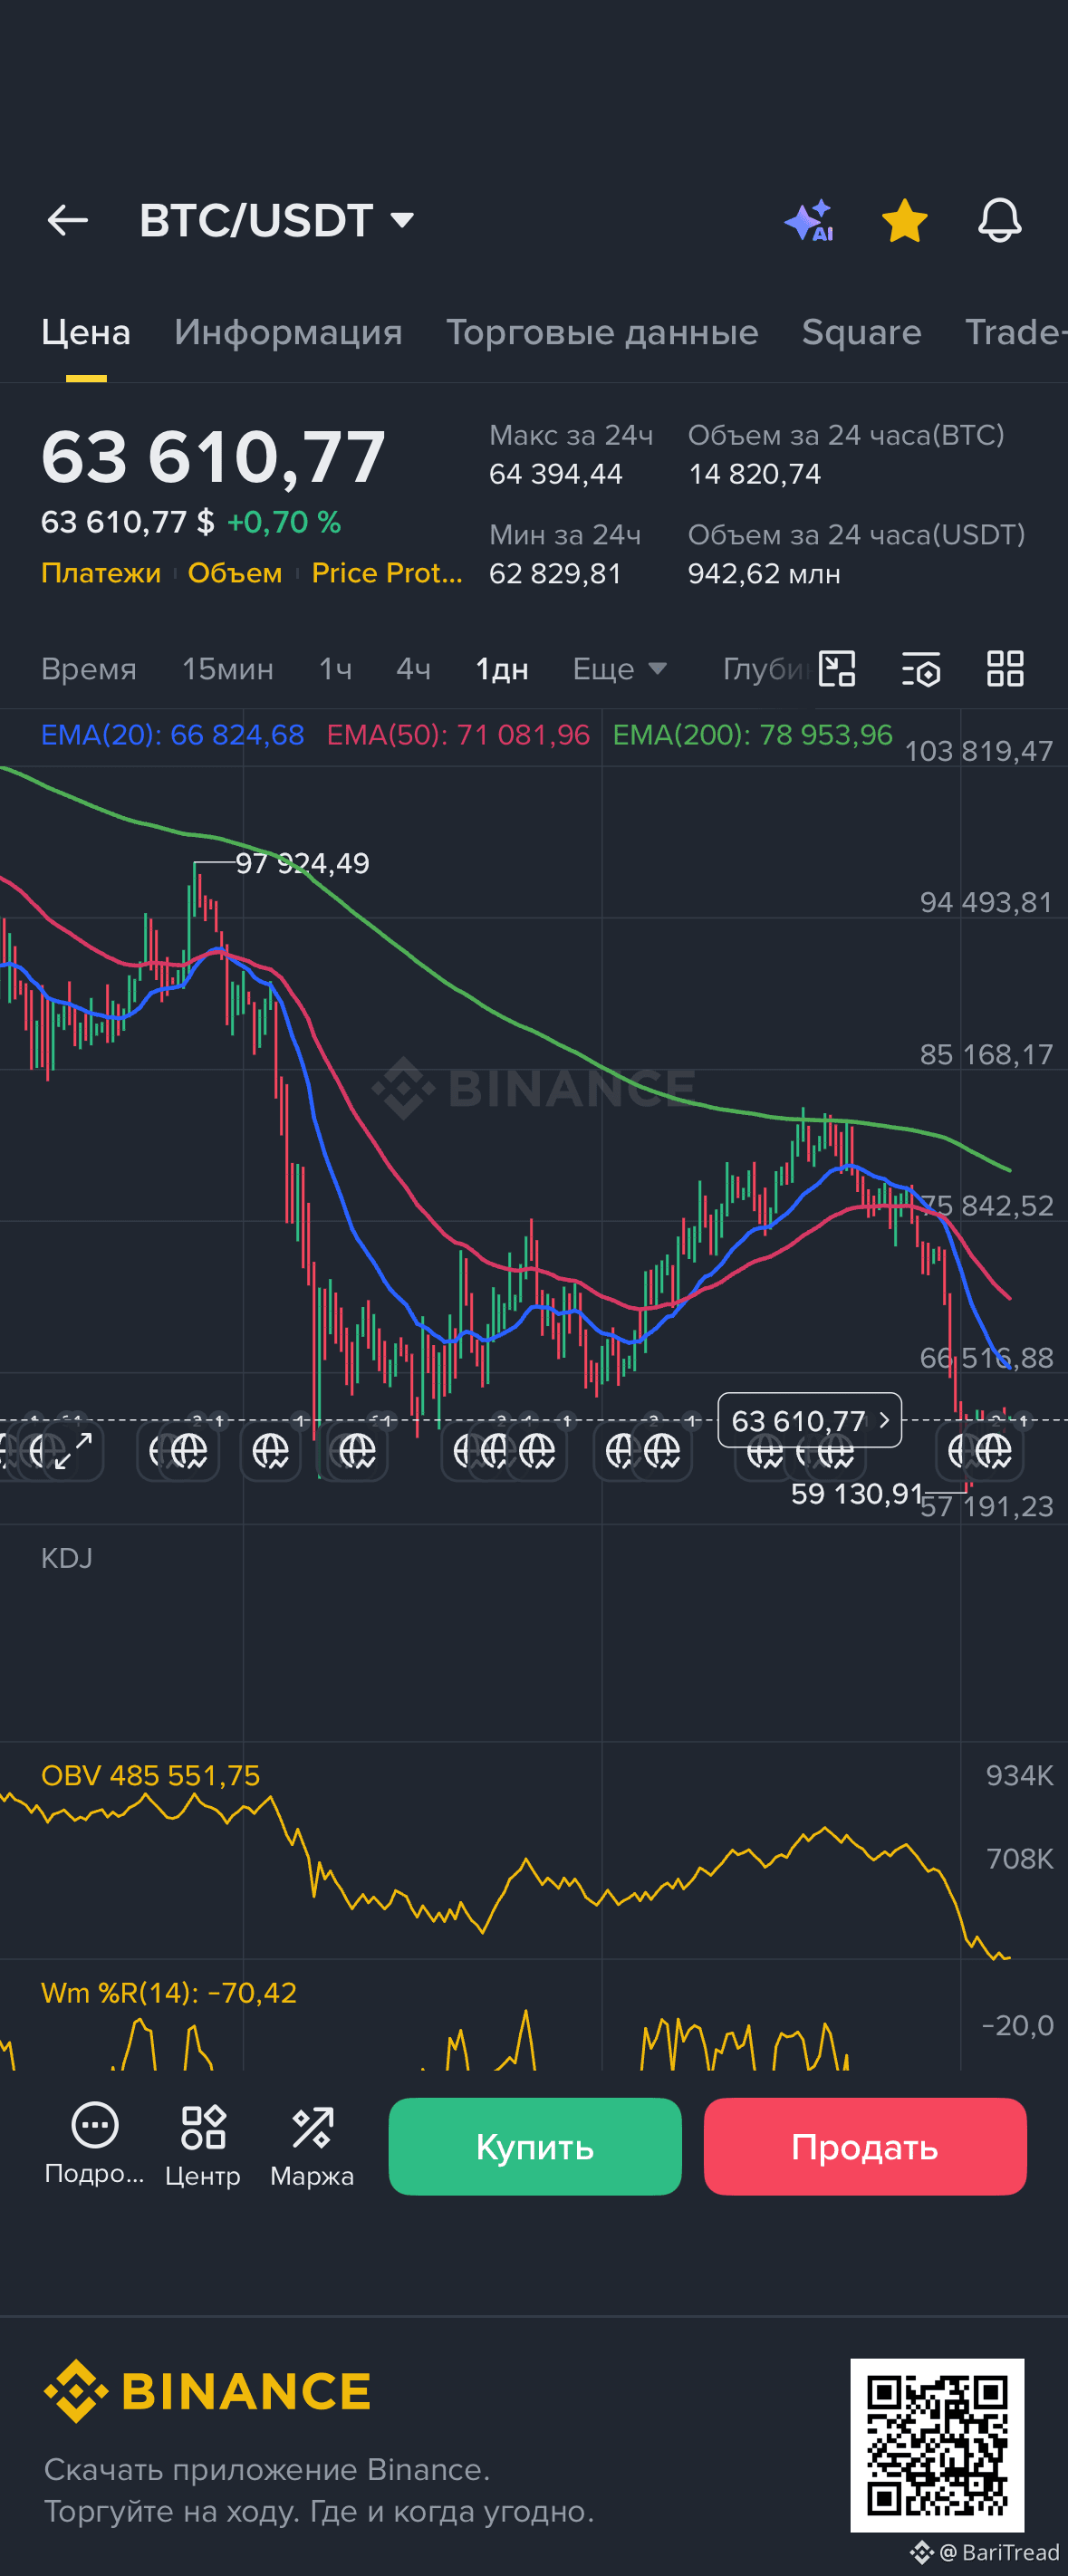
Task: Tap the Binance logo in footer
Action: pos(207,2391)
